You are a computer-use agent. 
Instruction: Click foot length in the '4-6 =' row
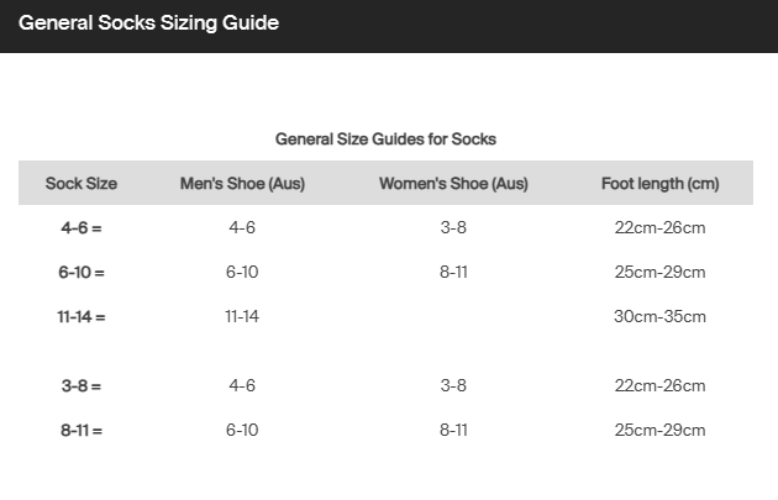point(660,228)
